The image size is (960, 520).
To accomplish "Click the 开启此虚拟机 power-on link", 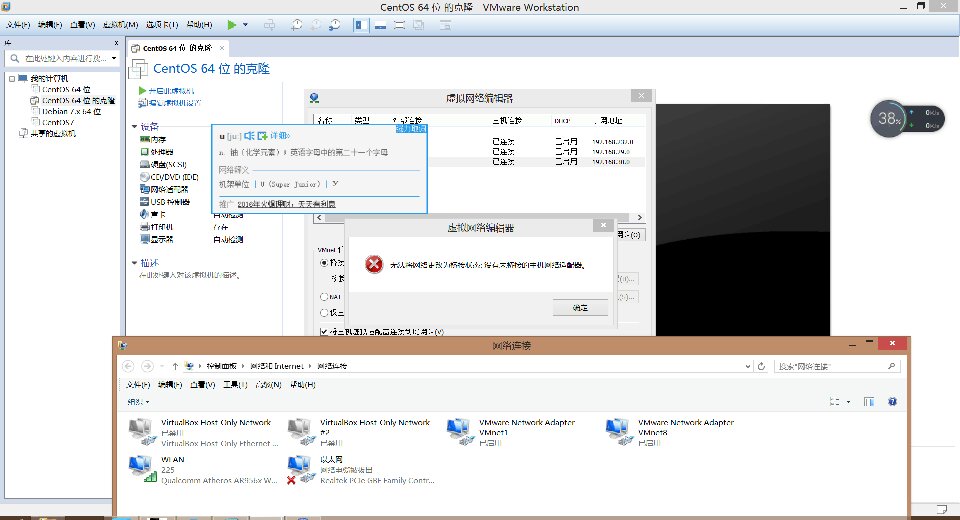I will 171,91.
